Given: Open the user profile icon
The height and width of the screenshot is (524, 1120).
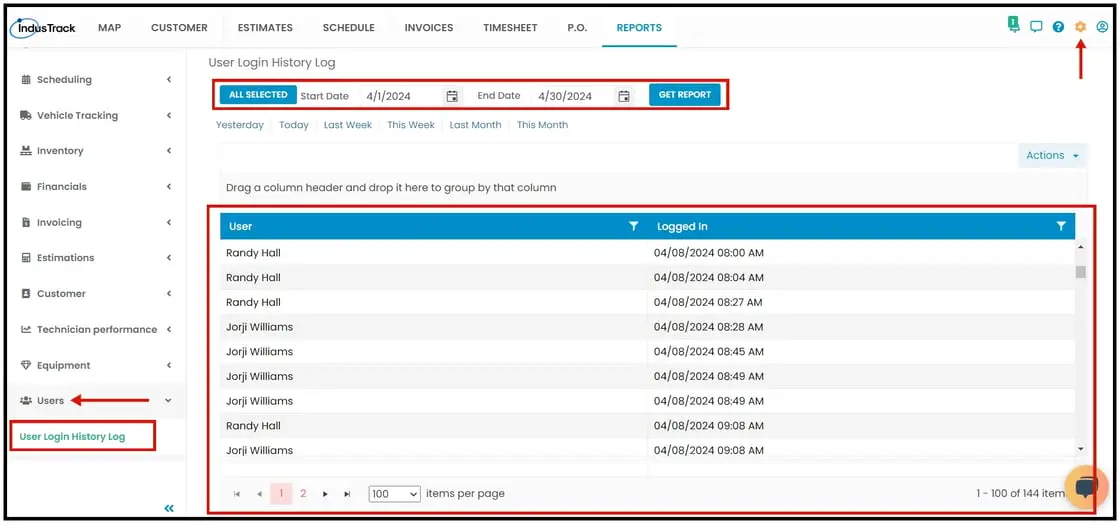Looking at the screenshot, I should (x=1102, y=27).
